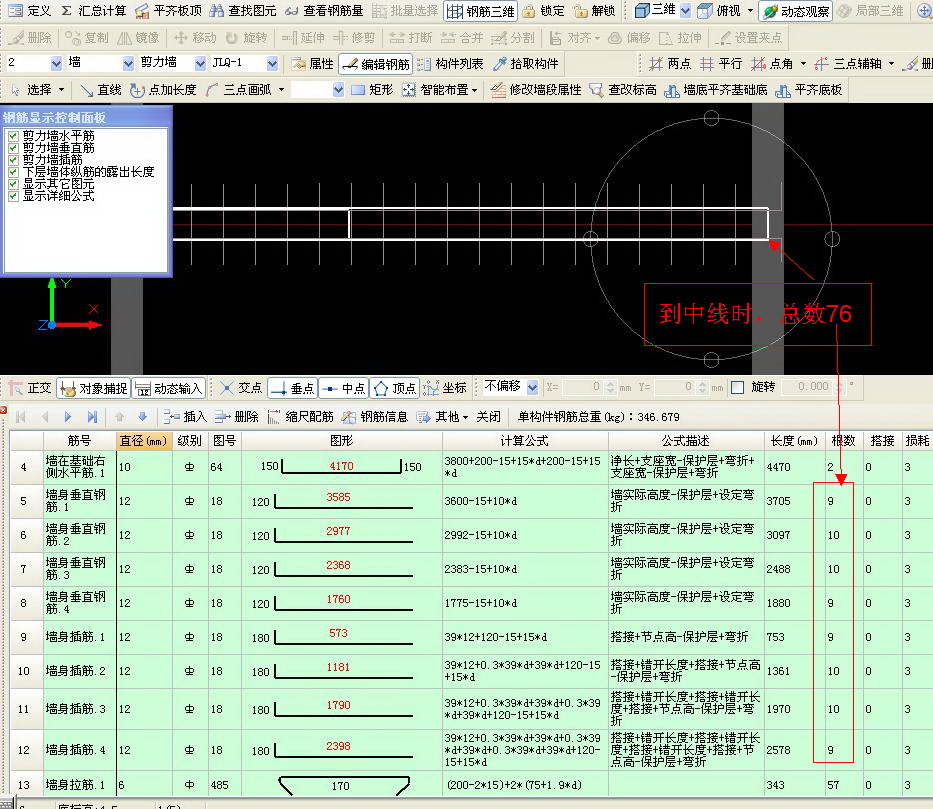This screenshot has width=933, height=809.
Task: Open 查看钢筋量 rebar quantity view
Action: (324, 11)
